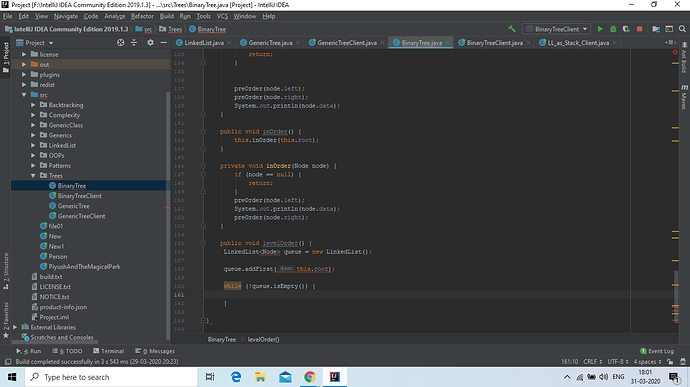Open File Explorer from taskbar
The height and width of the screenshot is (387, 690).
click(261, 377)
